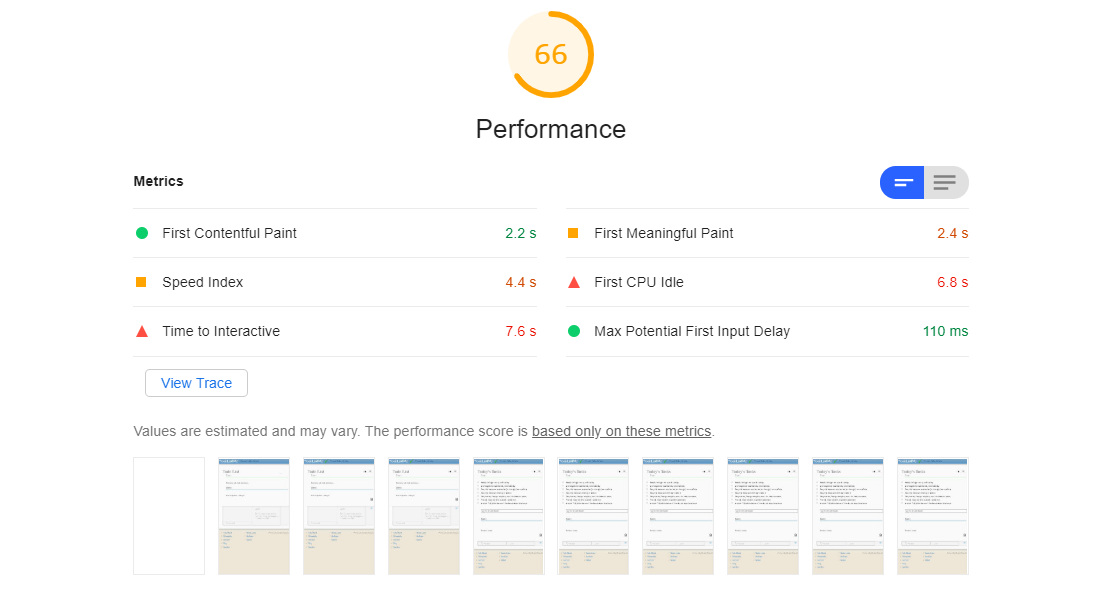This screenshot has height=602, width=1107.
Task: Select the second filmstrip screenshot thumbnail
Action: click(254, 516)
